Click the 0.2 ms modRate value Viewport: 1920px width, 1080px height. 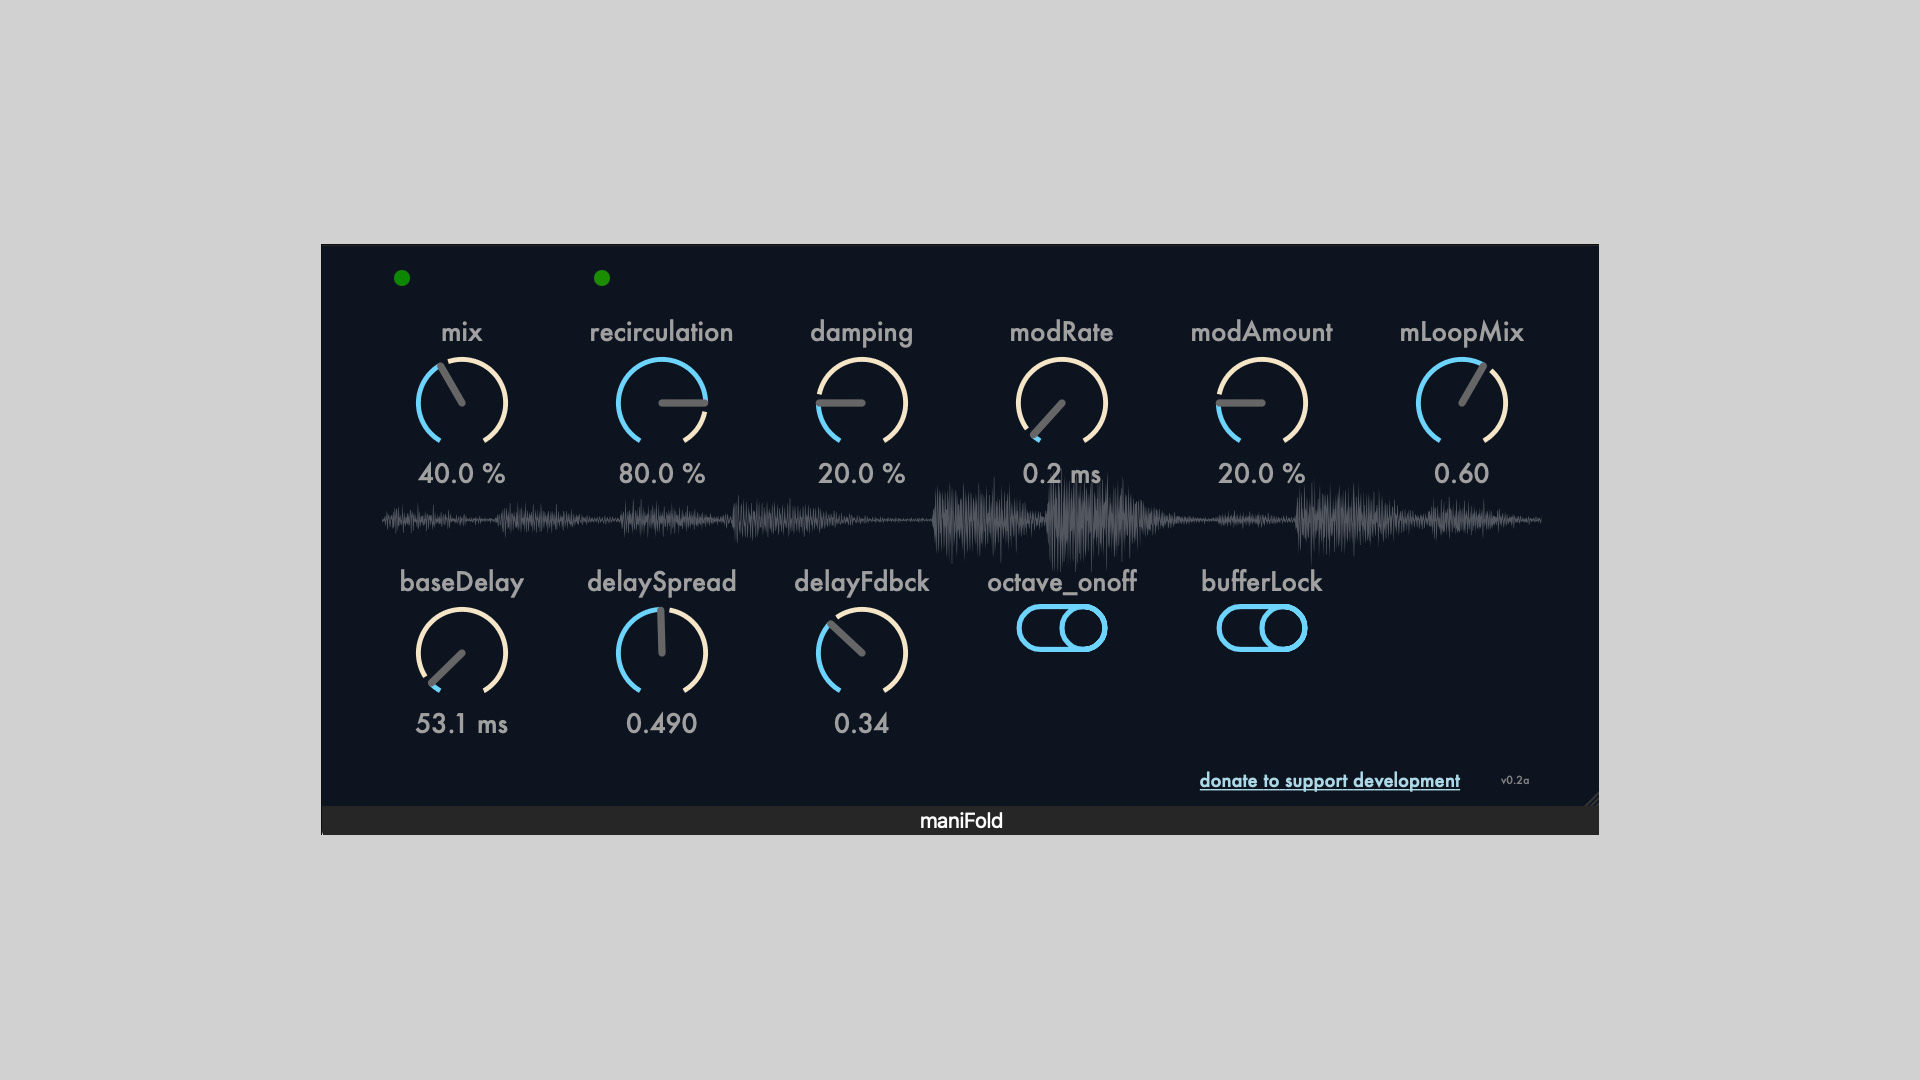[x=1062, y=474]
